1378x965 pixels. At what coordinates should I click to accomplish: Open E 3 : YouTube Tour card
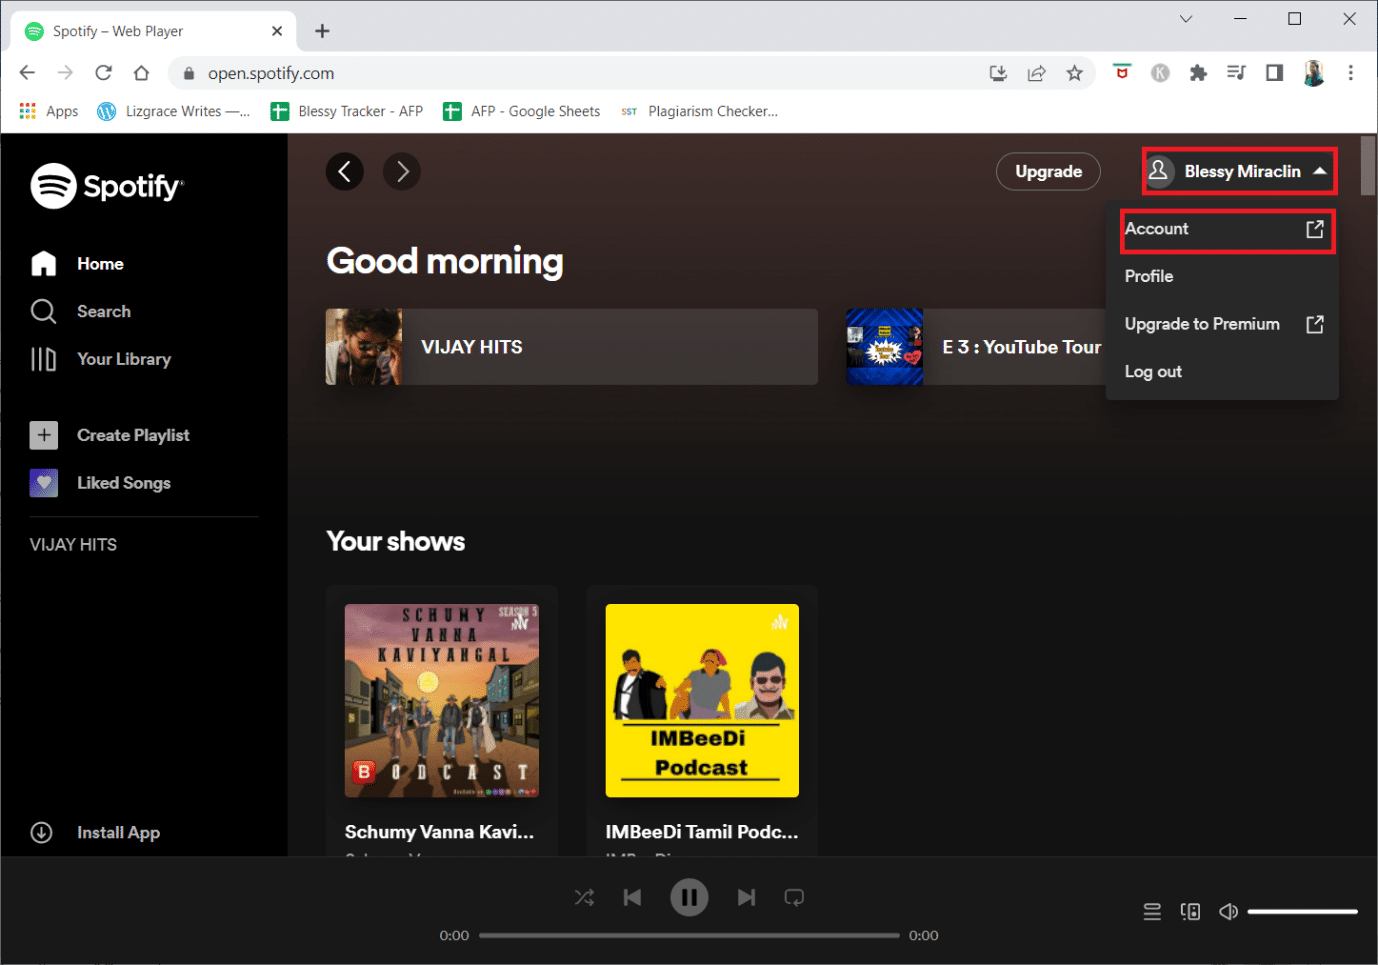click(x=976, y=347)
